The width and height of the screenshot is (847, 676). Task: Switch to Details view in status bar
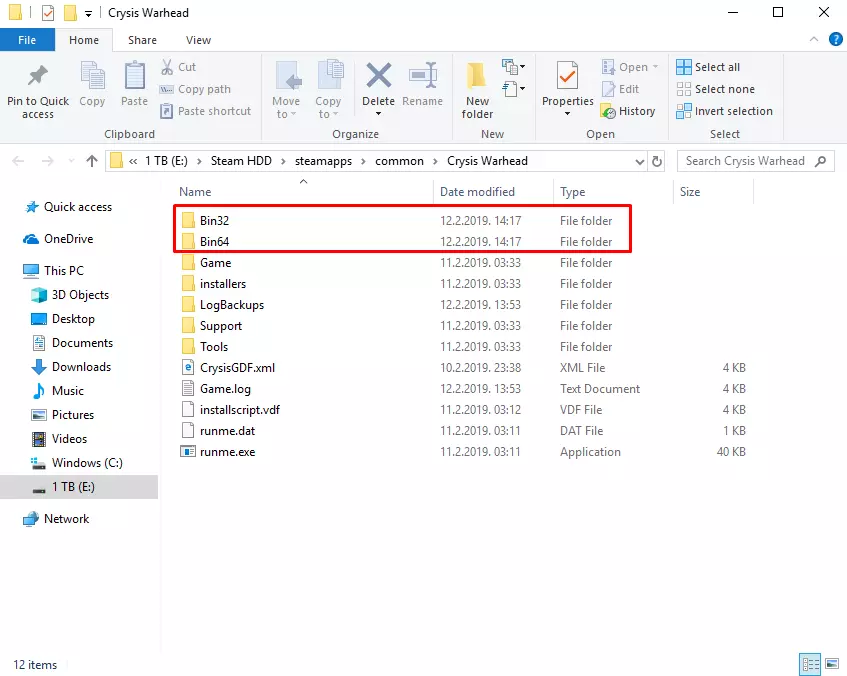click(810, 664)
